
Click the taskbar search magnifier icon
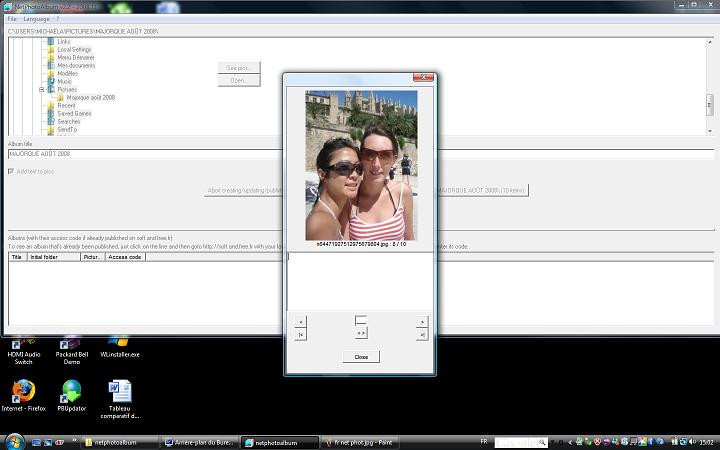pos(542,443)
